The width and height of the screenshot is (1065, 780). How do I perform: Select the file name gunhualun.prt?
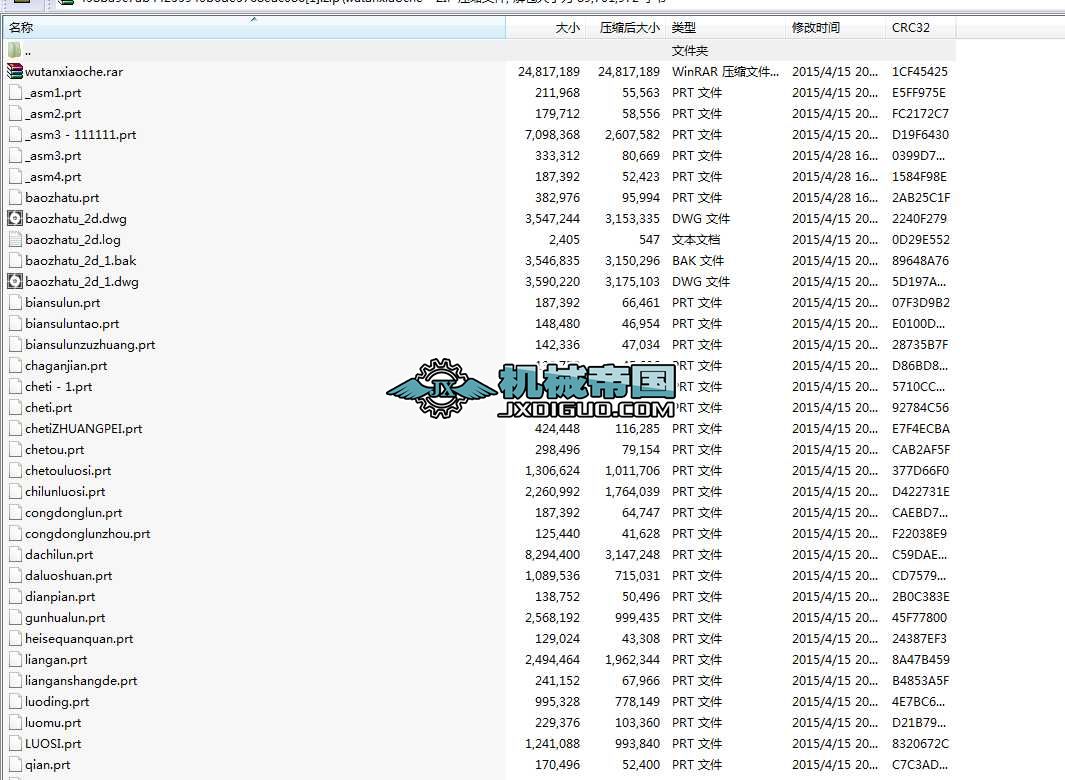(x=65, y=618)
